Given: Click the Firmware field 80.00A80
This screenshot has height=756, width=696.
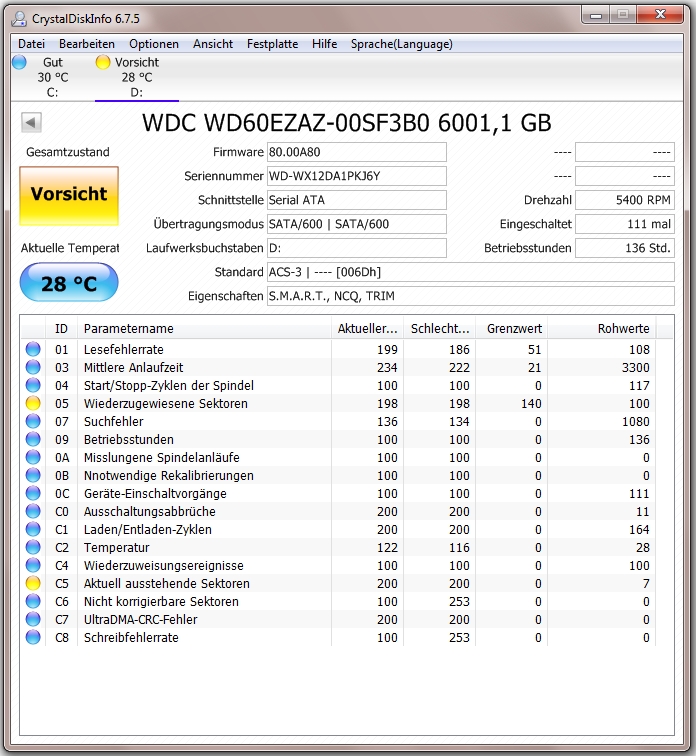Looking at the screenshot, I should (357, 152).
